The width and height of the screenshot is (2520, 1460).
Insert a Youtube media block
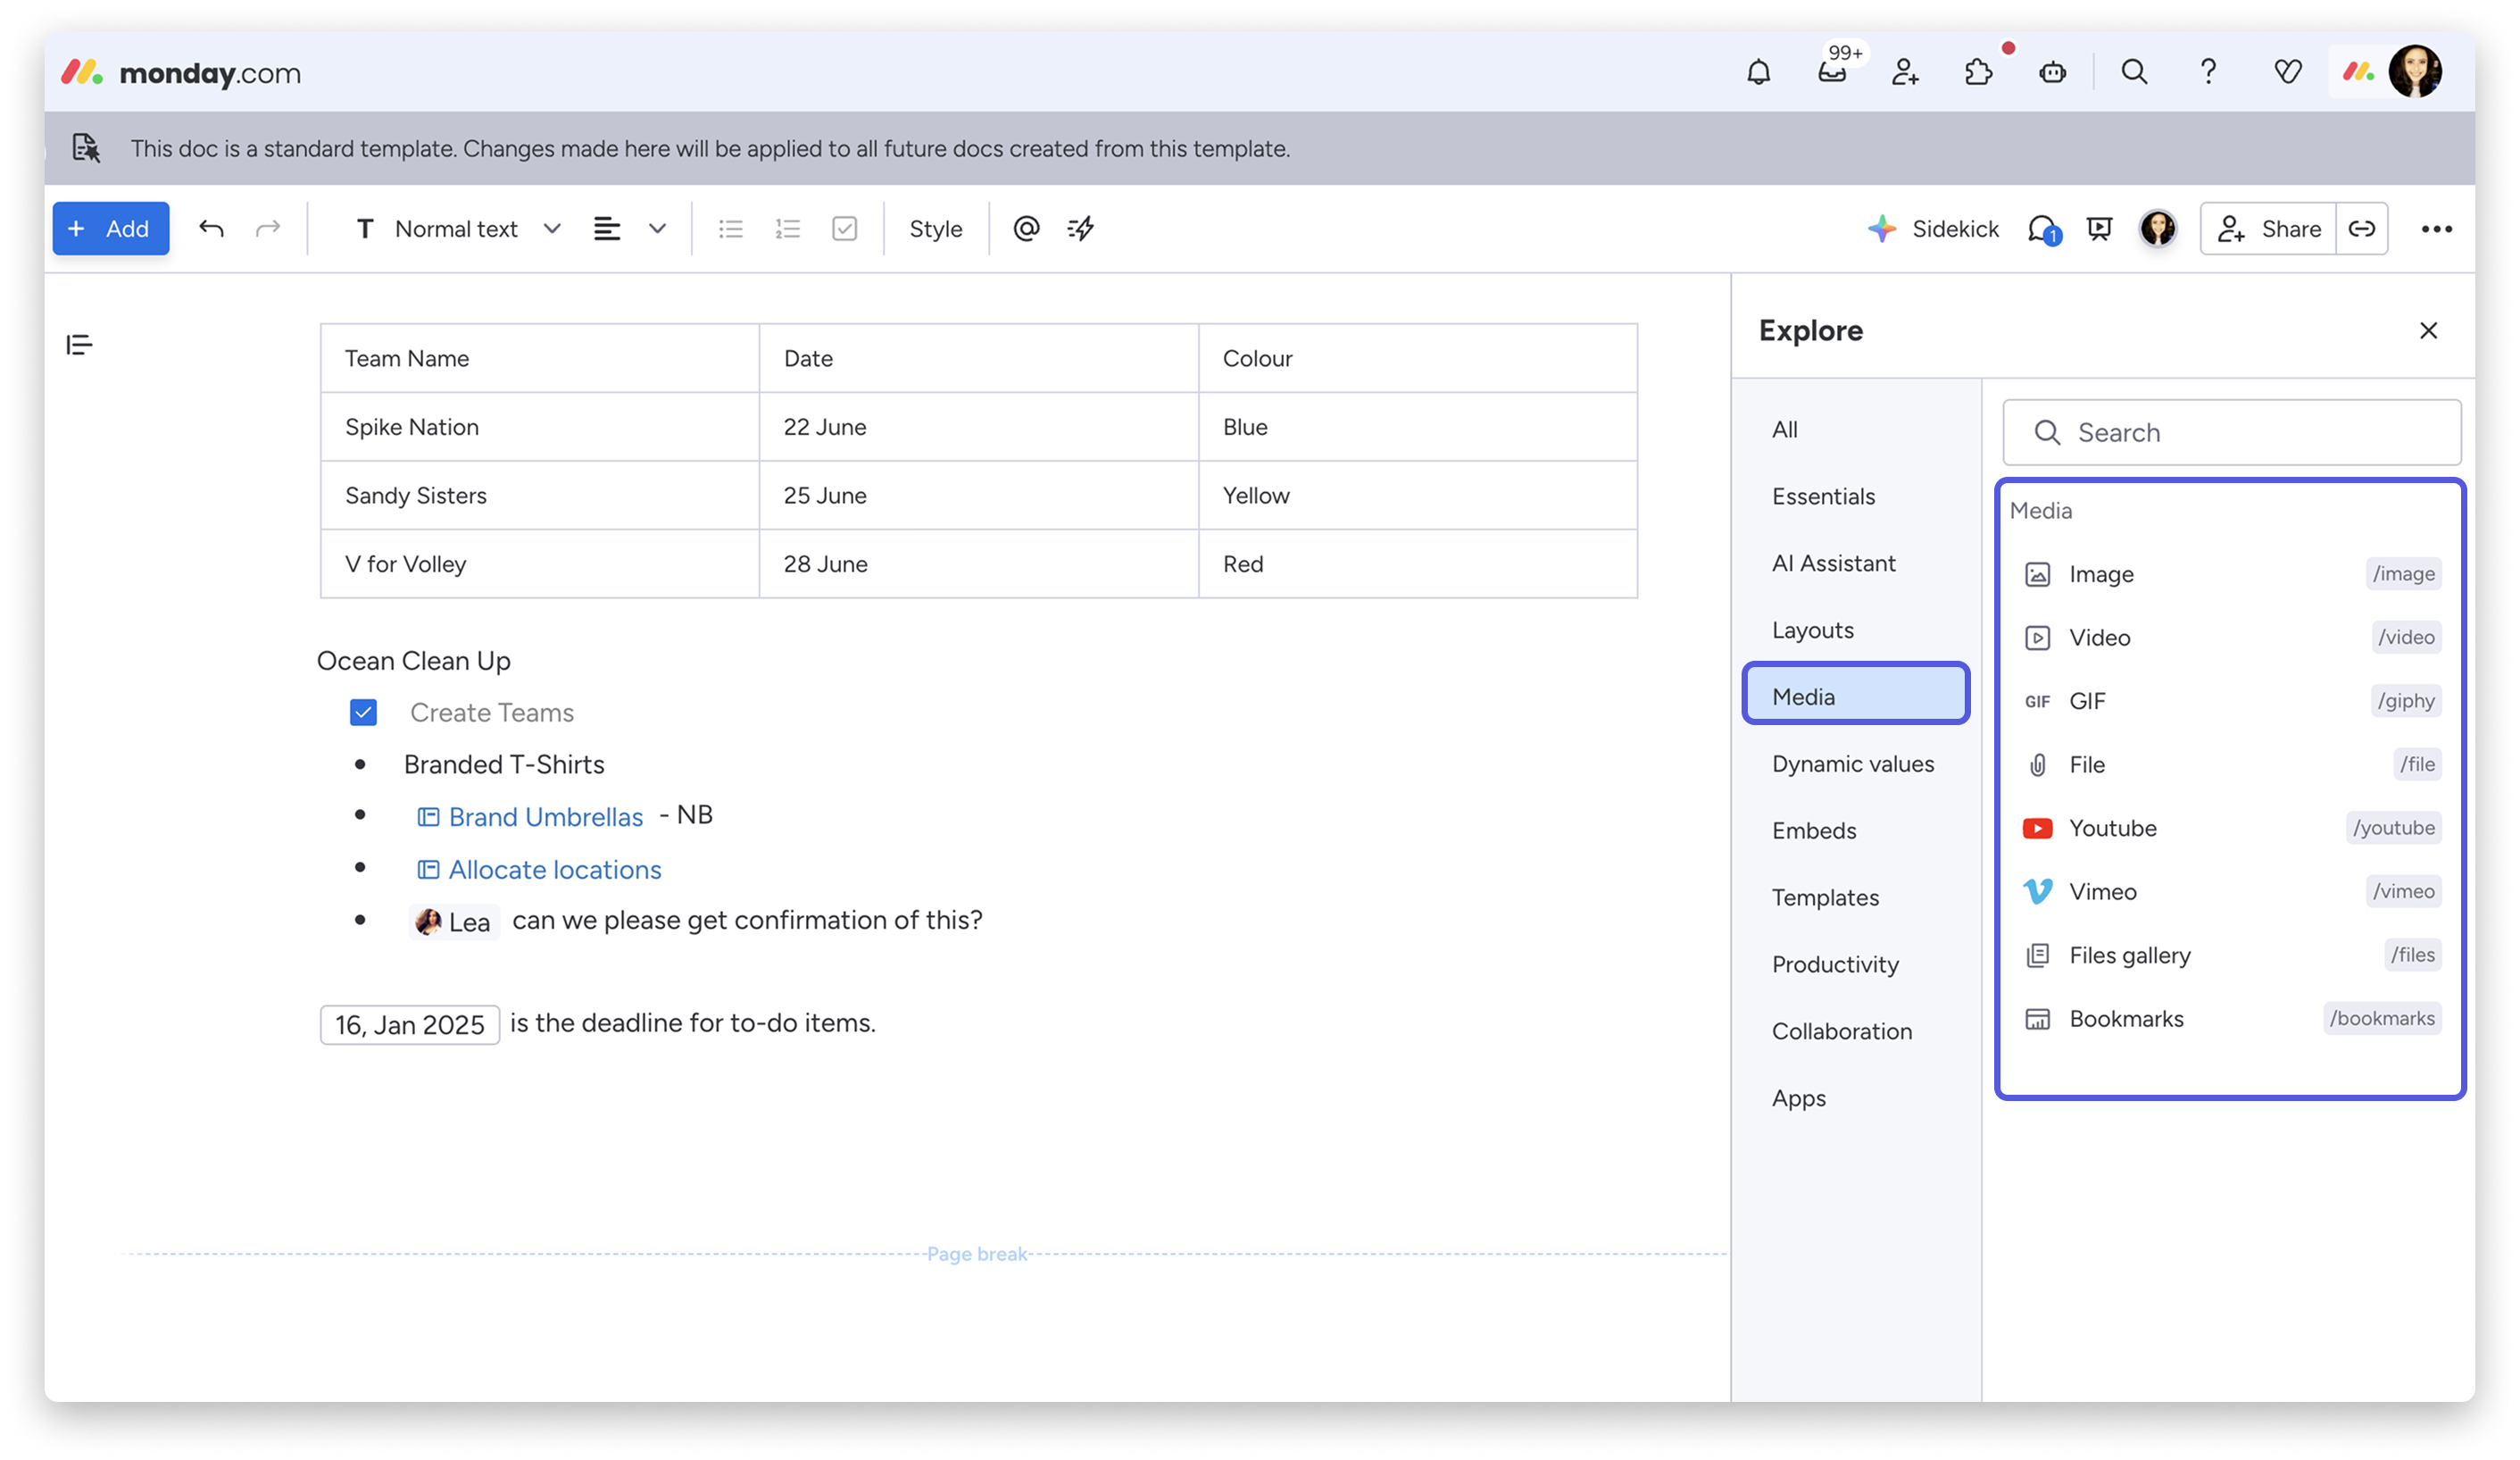2112,828
